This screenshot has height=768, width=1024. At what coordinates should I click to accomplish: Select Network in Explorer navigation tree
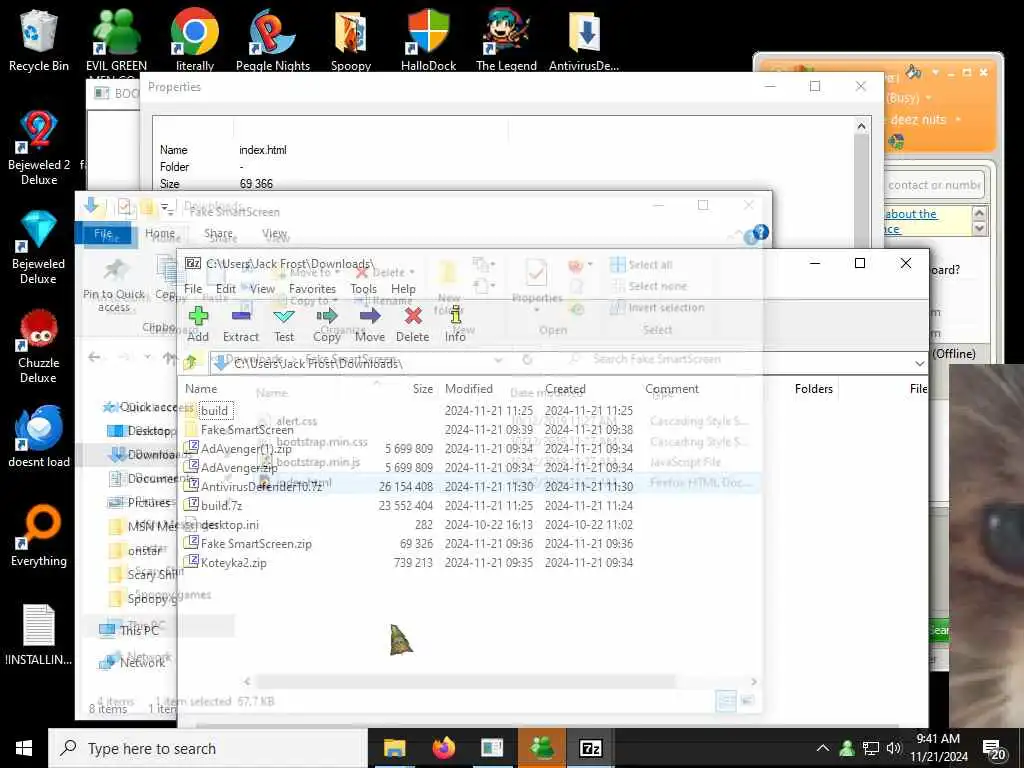(x=142, y=662)
